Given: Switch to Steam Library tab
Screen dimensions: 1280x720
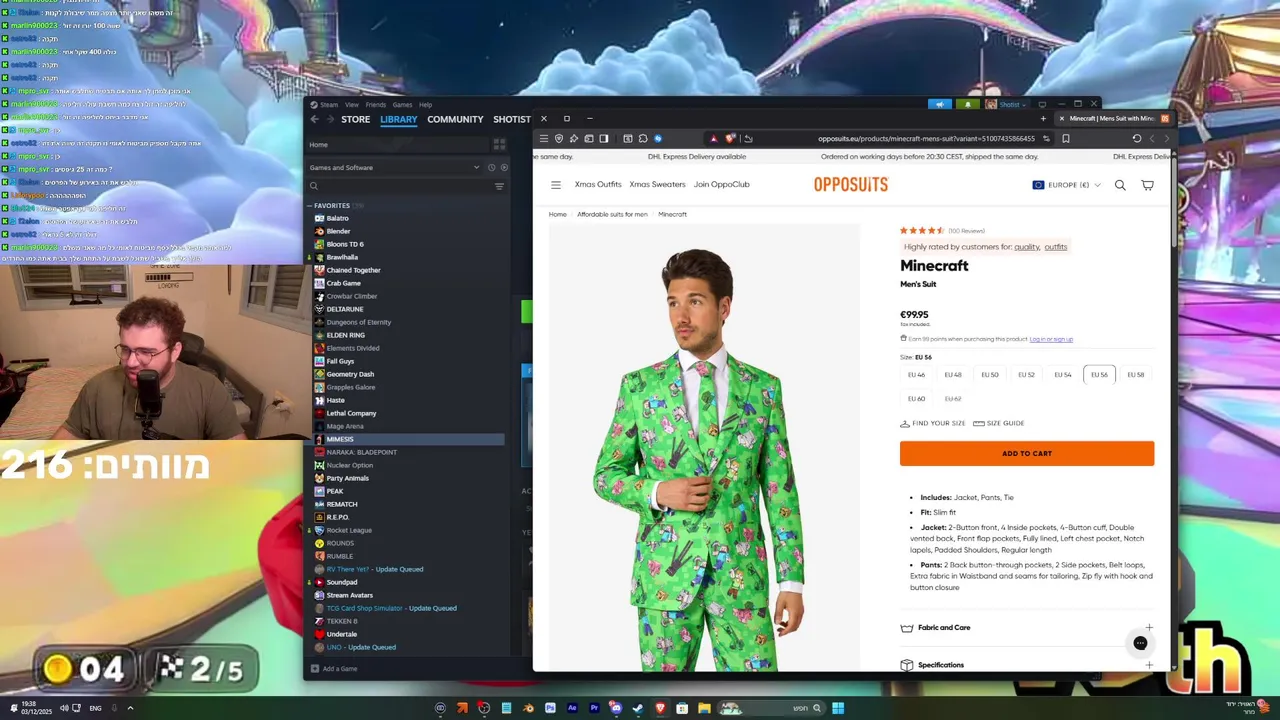Looking at the screenshot, I should coord(398,119).
